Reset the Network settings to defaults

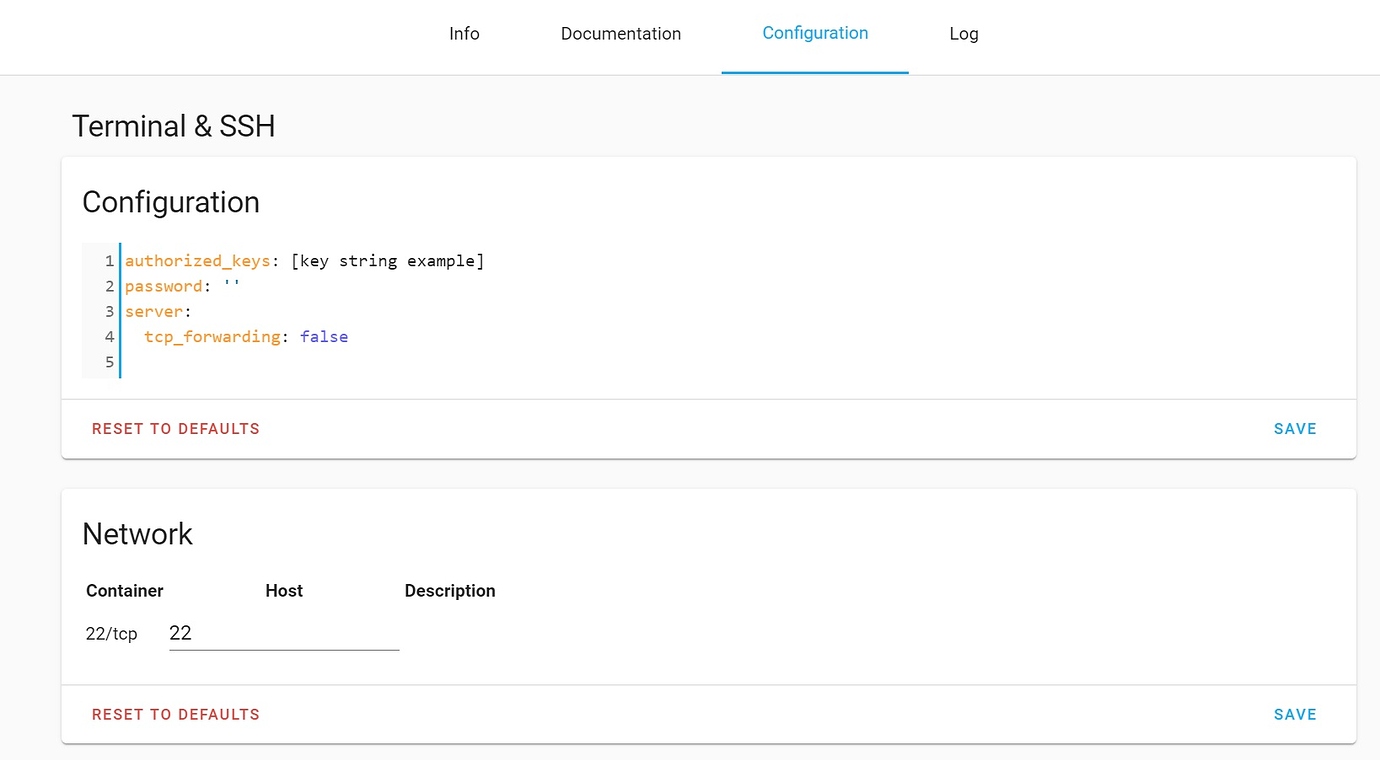click(x=175, y=714)
